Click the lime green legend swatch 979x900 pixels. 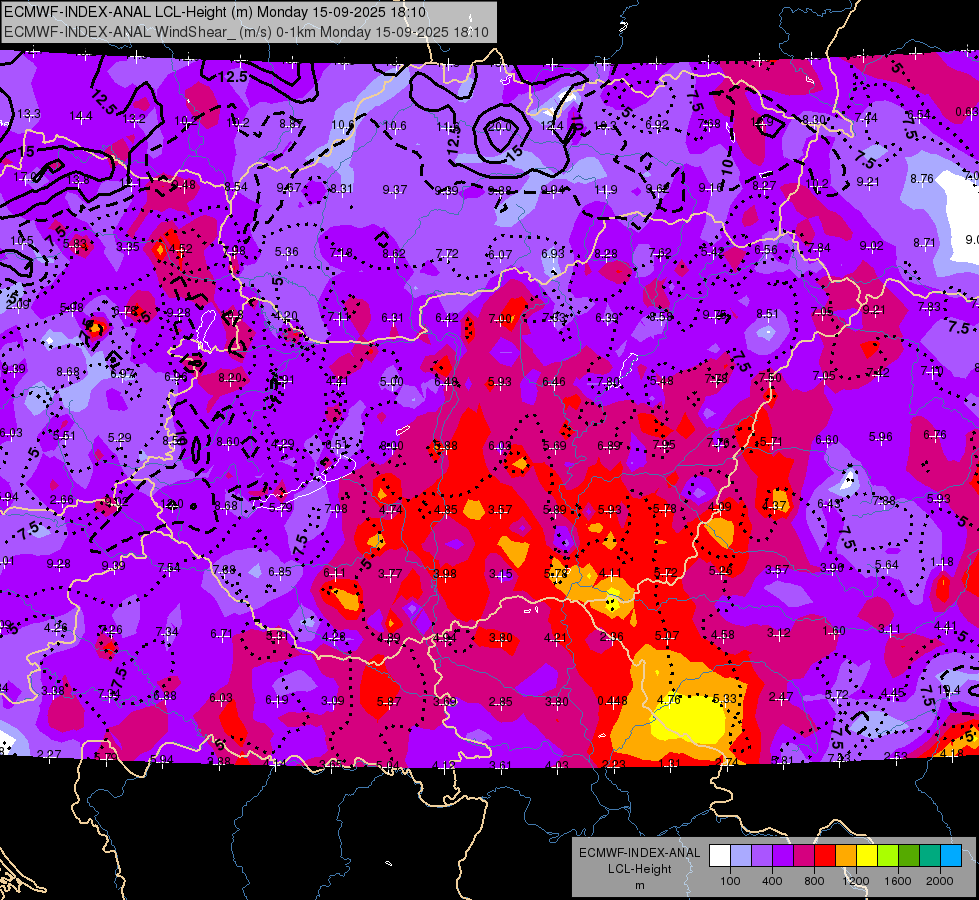tap(888, 856)
